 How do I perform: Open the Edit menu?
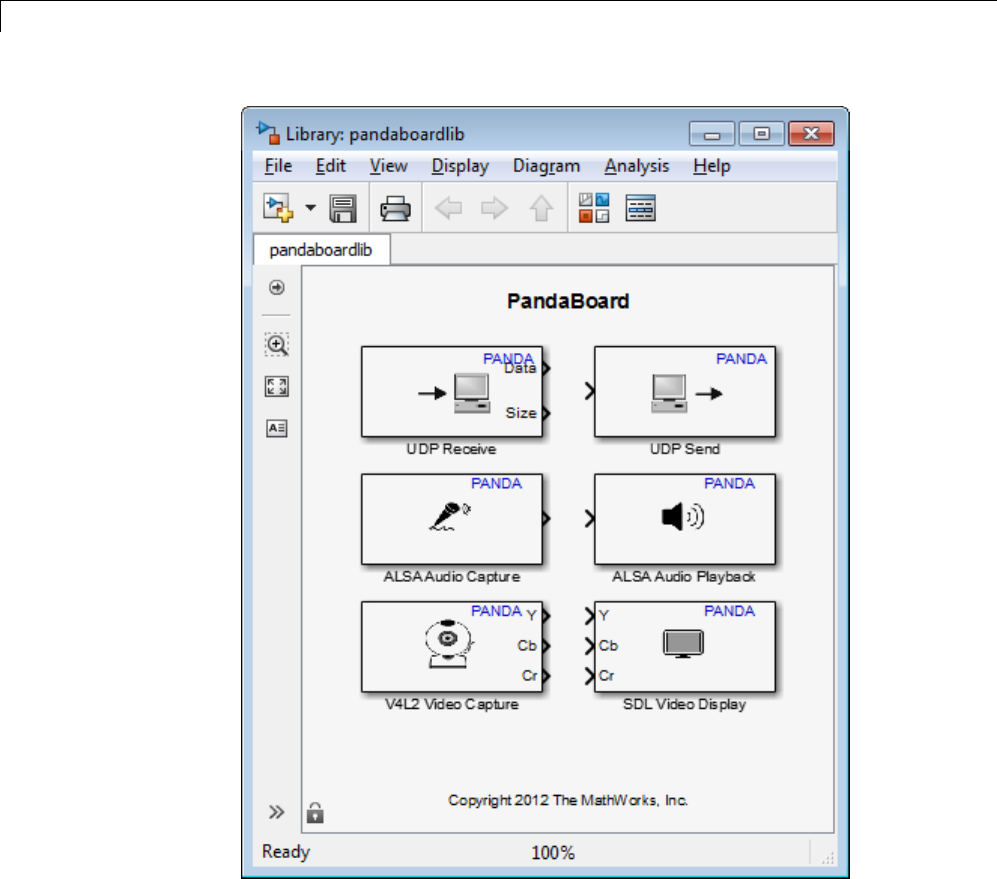(x=331, y=166)
